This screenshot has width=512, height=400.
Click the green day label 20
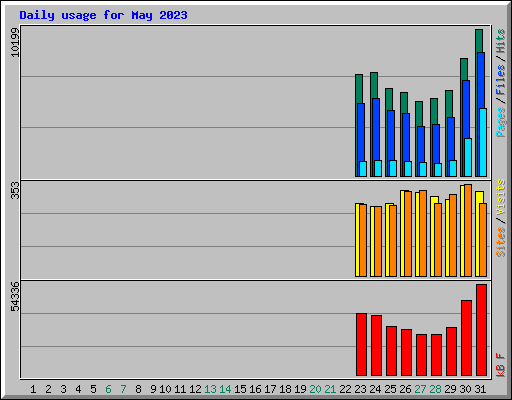pos(315,389)
